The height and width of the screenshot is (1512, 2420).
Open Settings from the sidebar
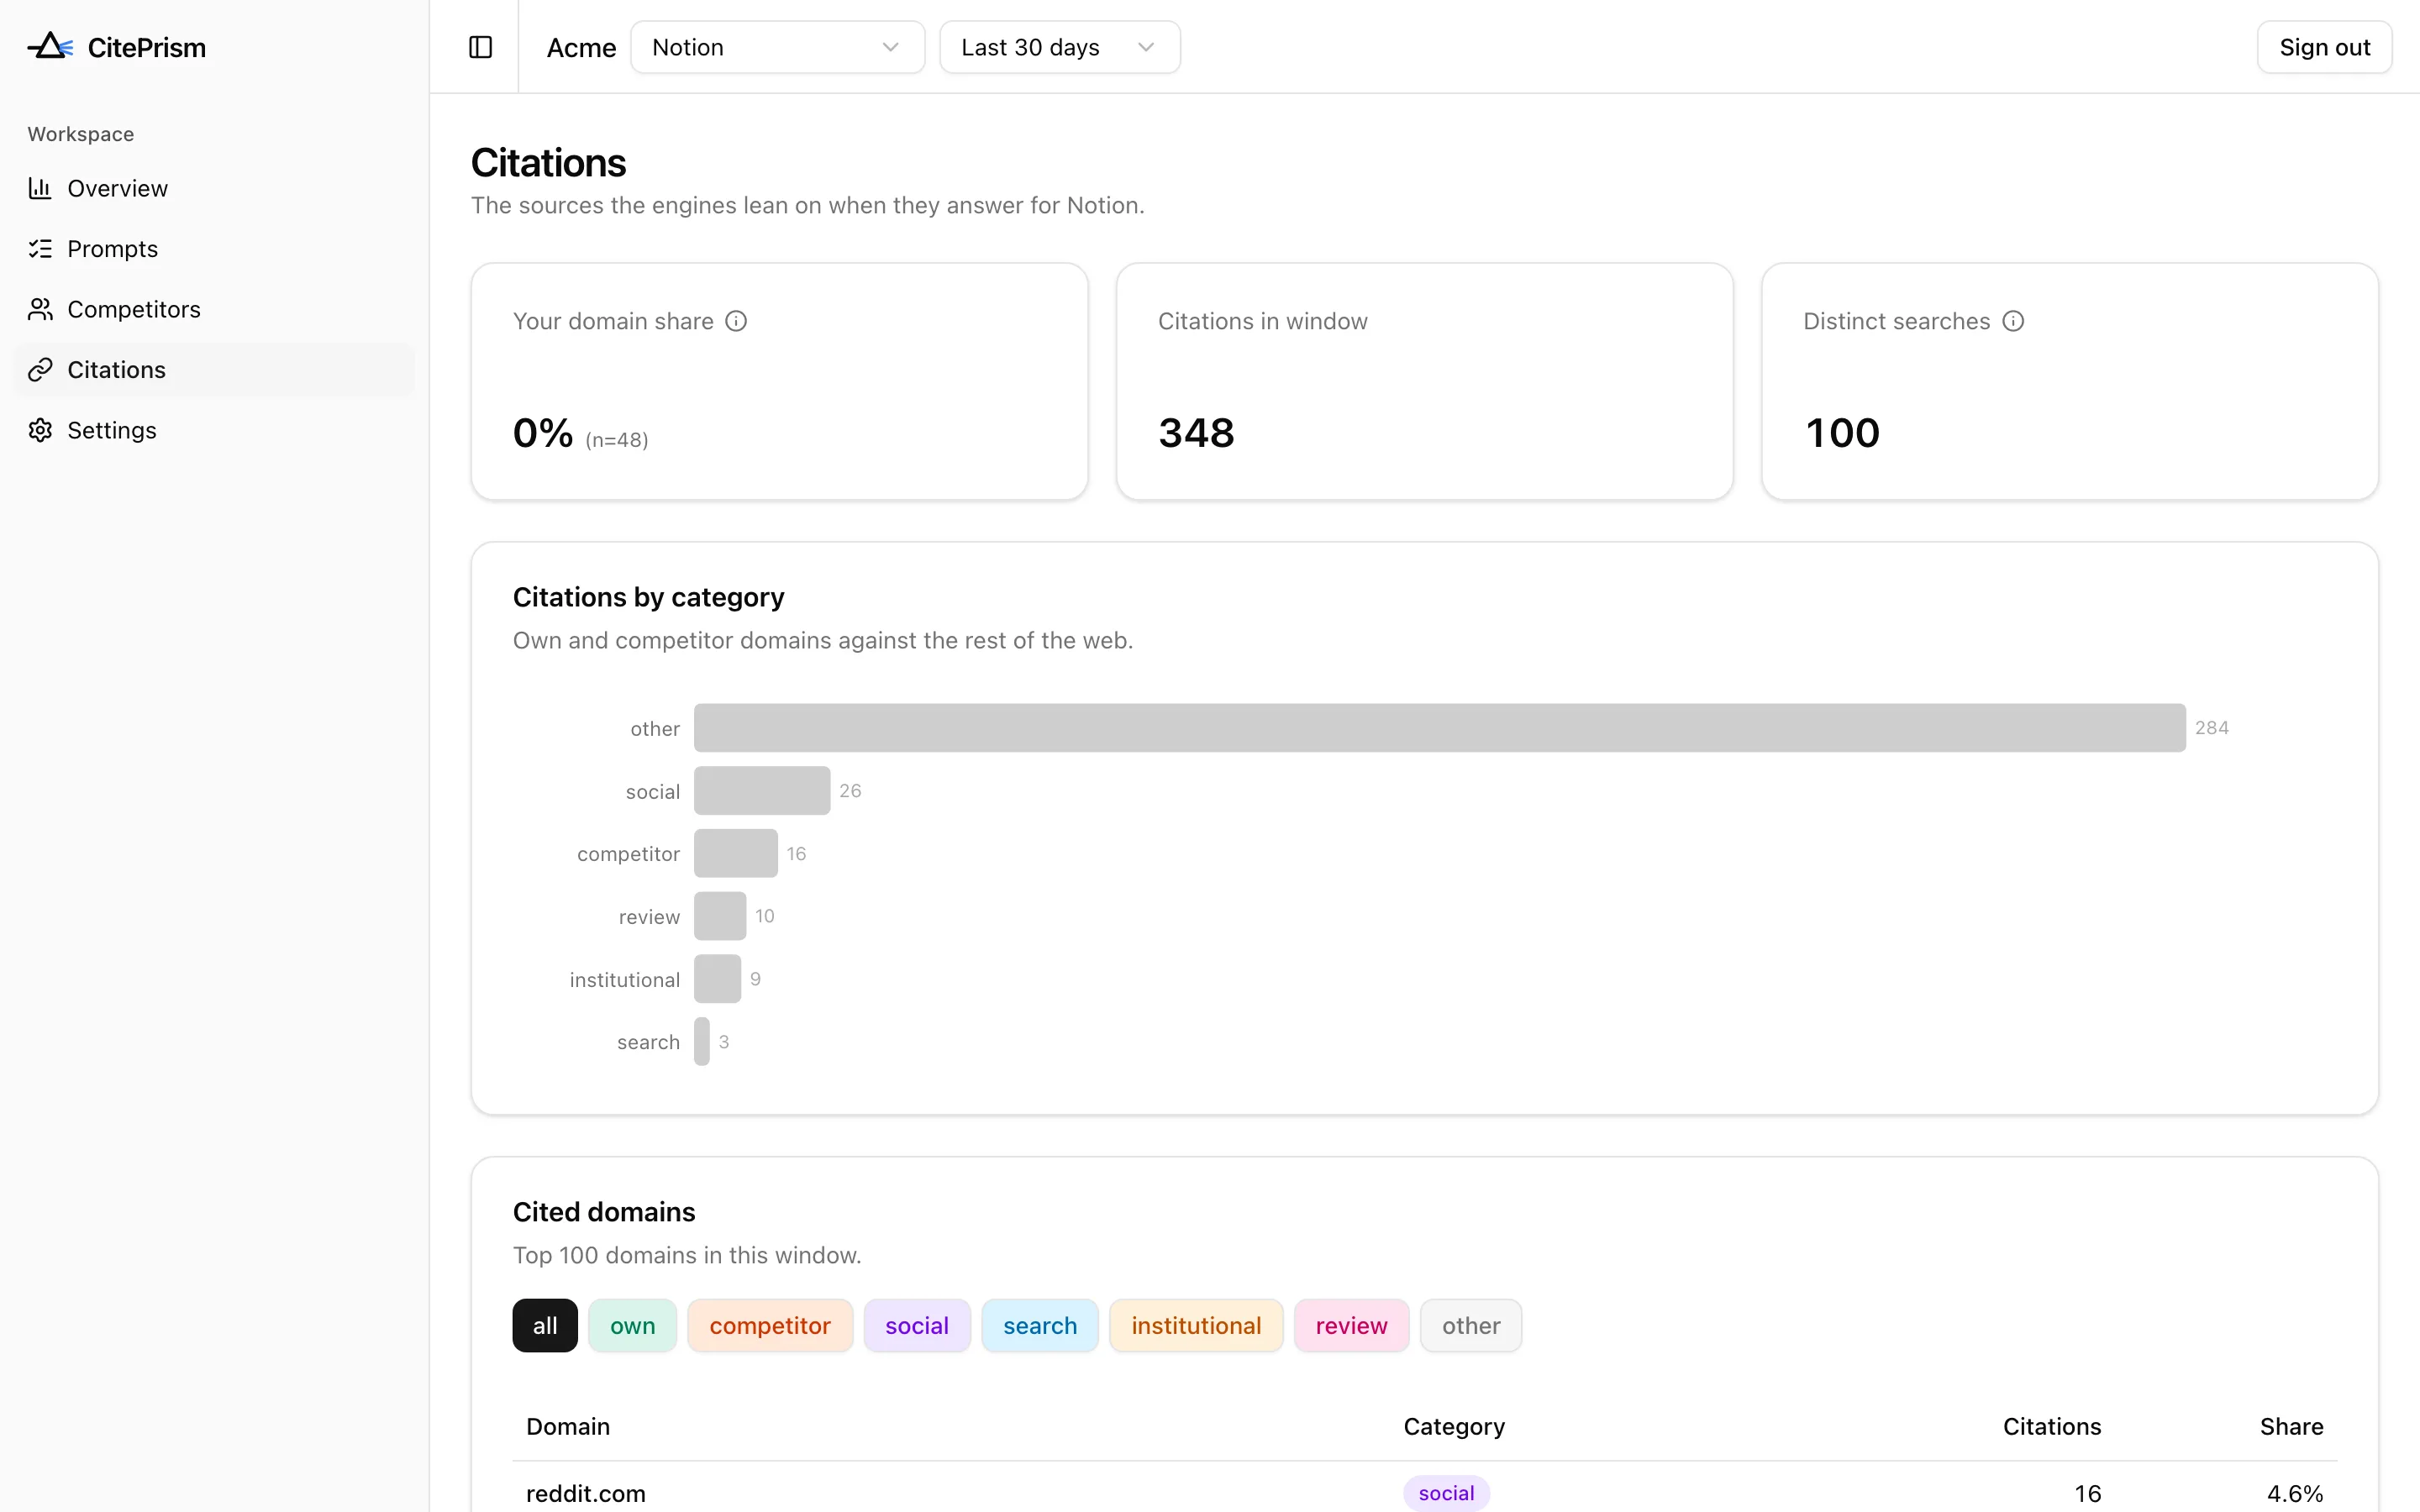pyautogui.click(x=214, y=430)
